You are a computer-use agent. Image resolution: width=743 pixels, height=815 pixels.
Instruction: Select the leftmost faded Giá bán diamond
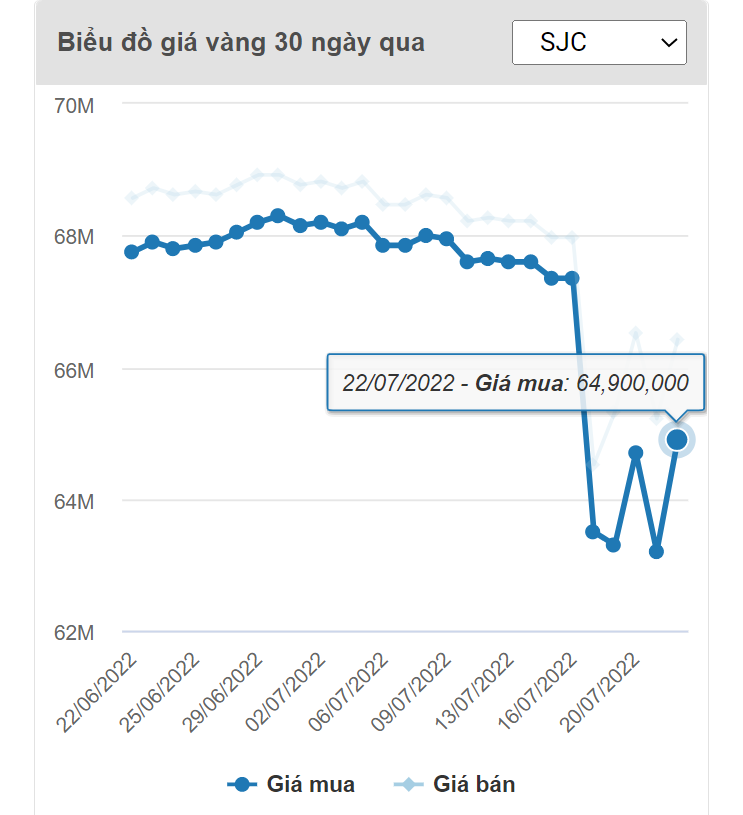[x=131, y=198]
